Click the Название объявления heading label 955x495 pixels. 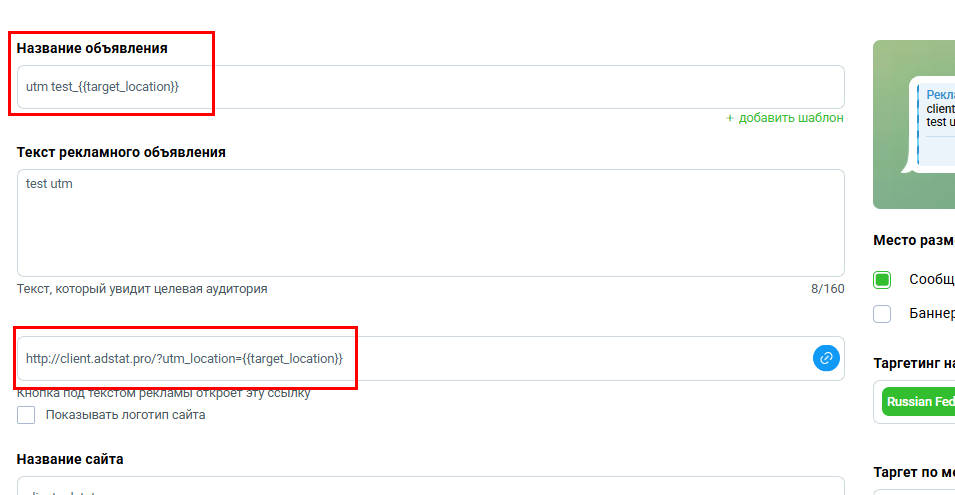(92, 48)
